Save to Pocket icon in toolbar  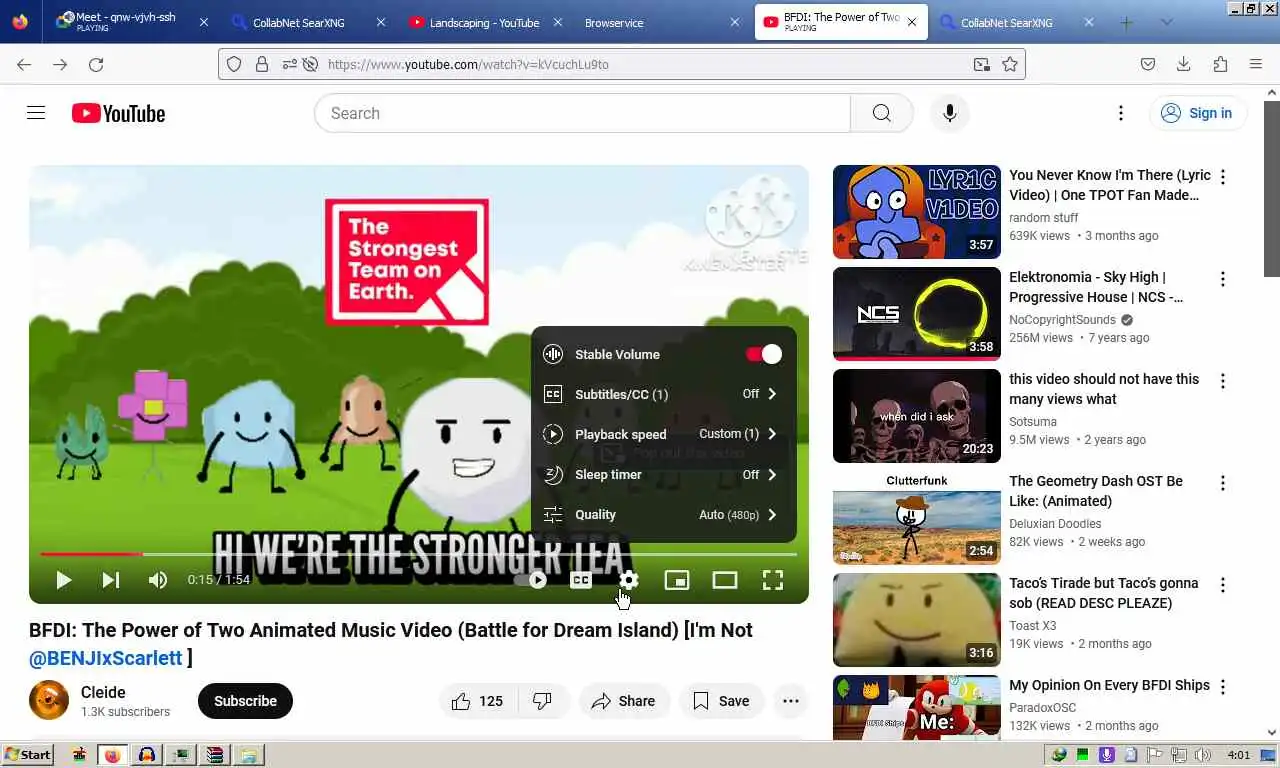1148,64
